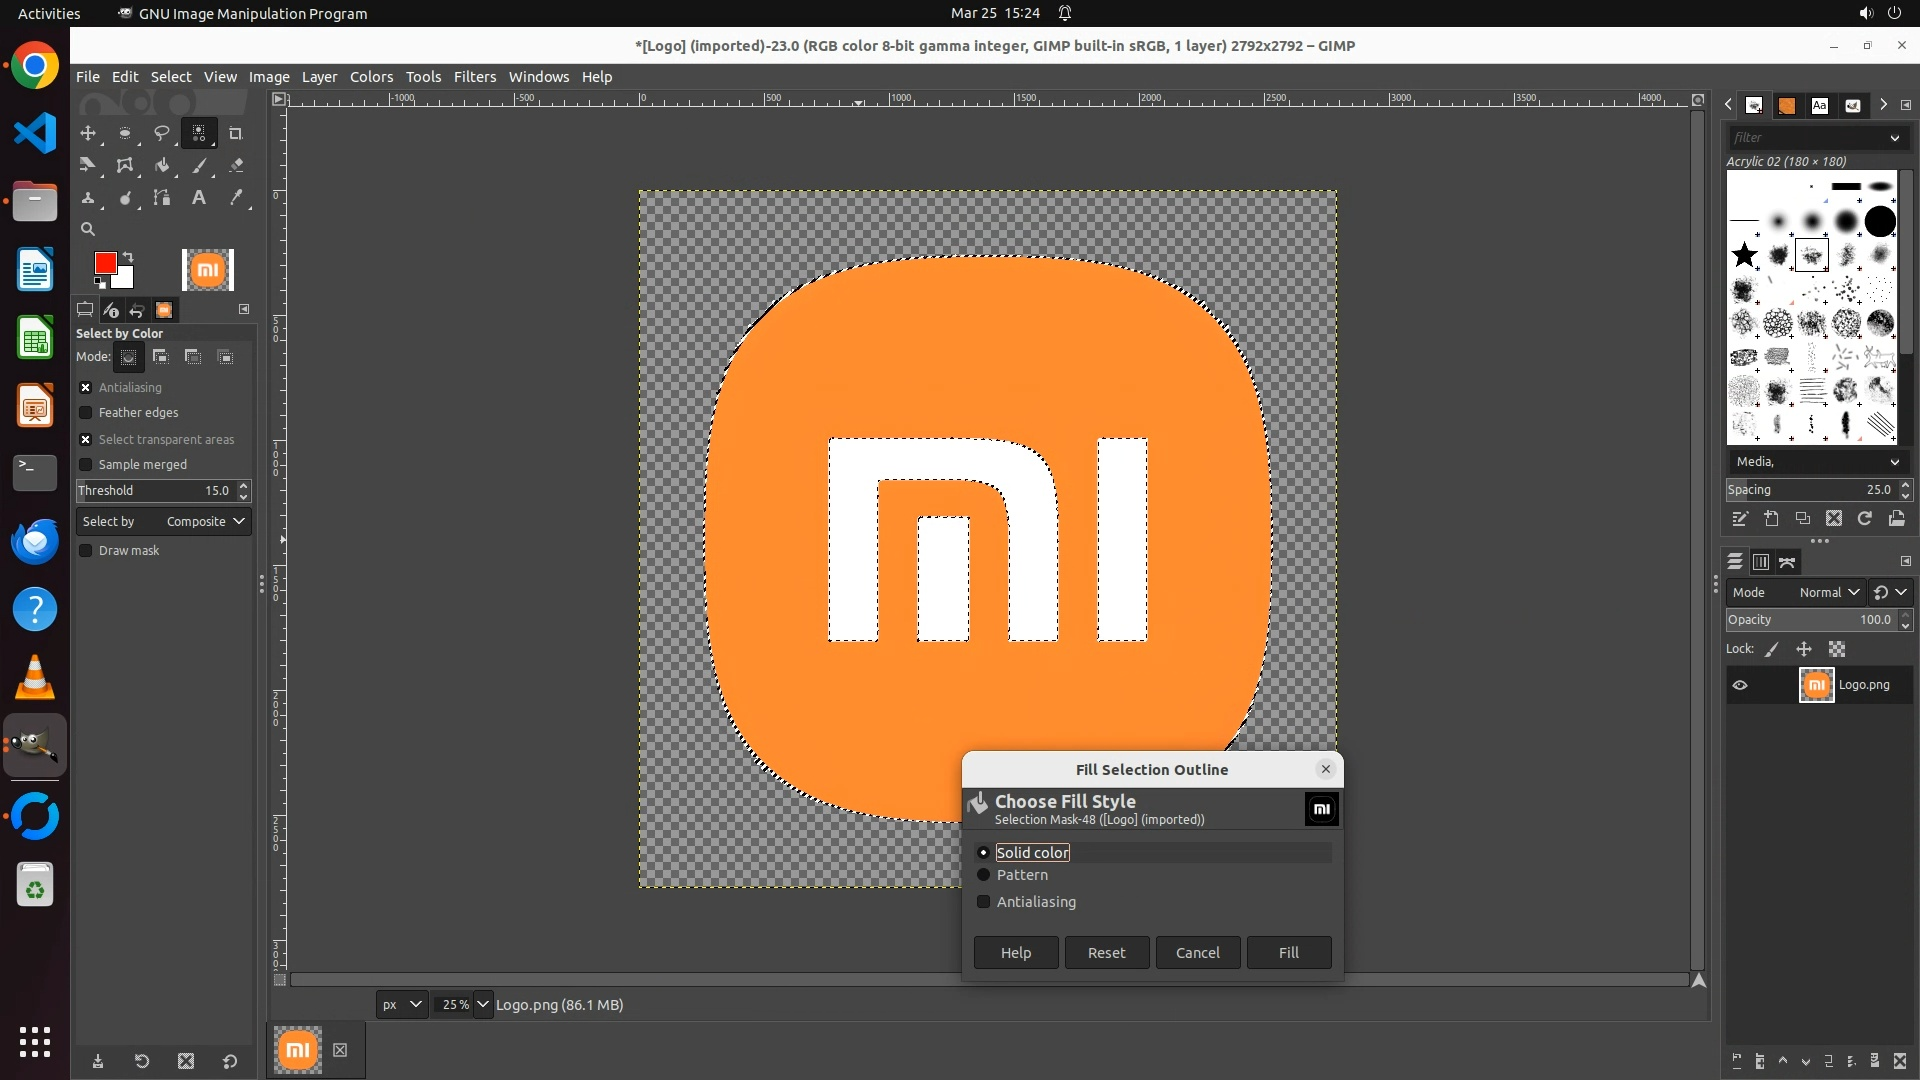Click the red foreground color swatch
This screenshot has width=1920, height=1080.
tap(104, 263)
